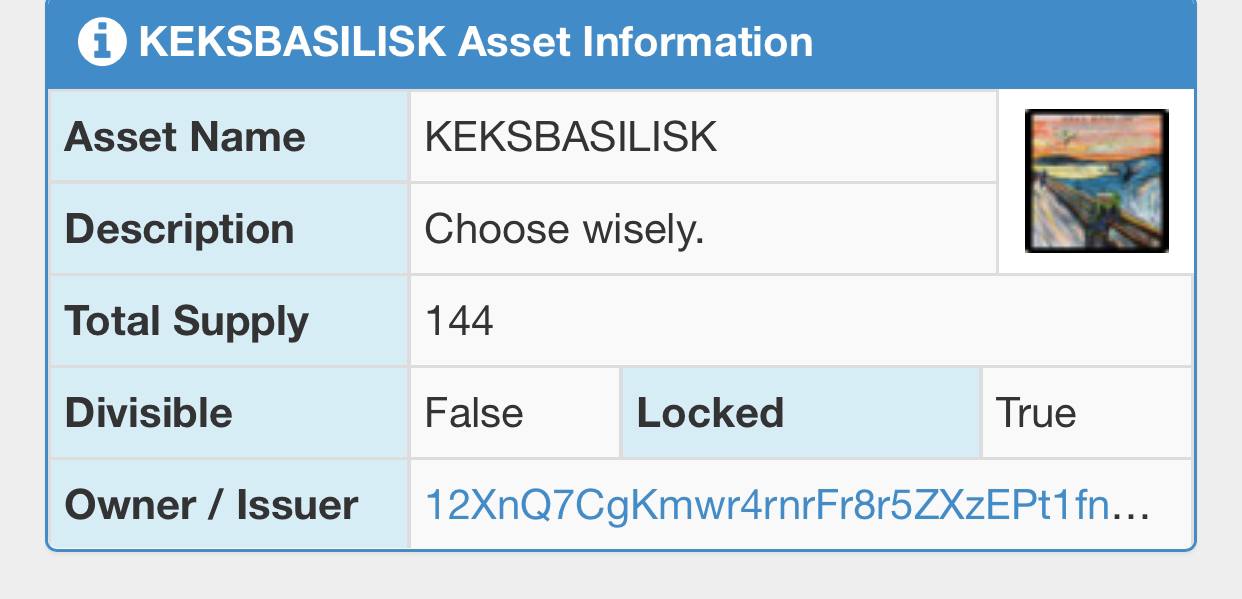Click the white cell around the thumbnail
This screenshot has height=599, width=1242.
point(1097,182)
